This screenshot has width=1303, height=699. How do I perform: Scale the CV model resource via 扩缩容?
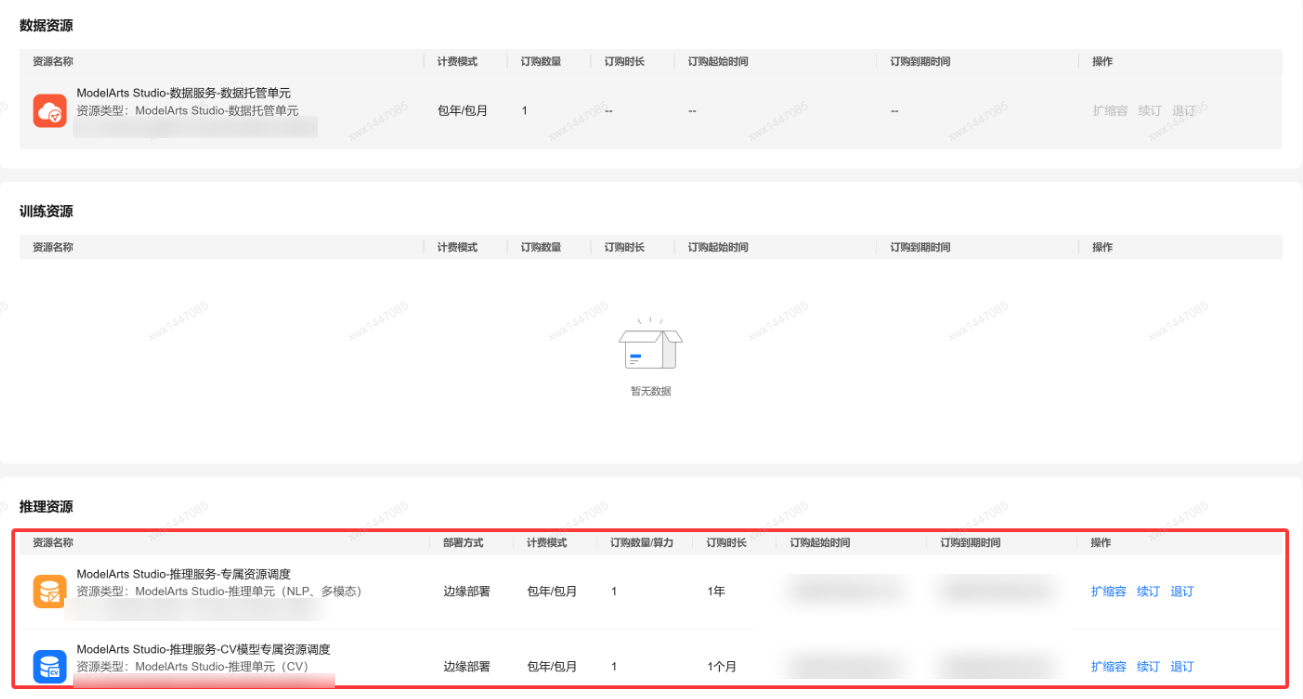[x=1108, y=666]
